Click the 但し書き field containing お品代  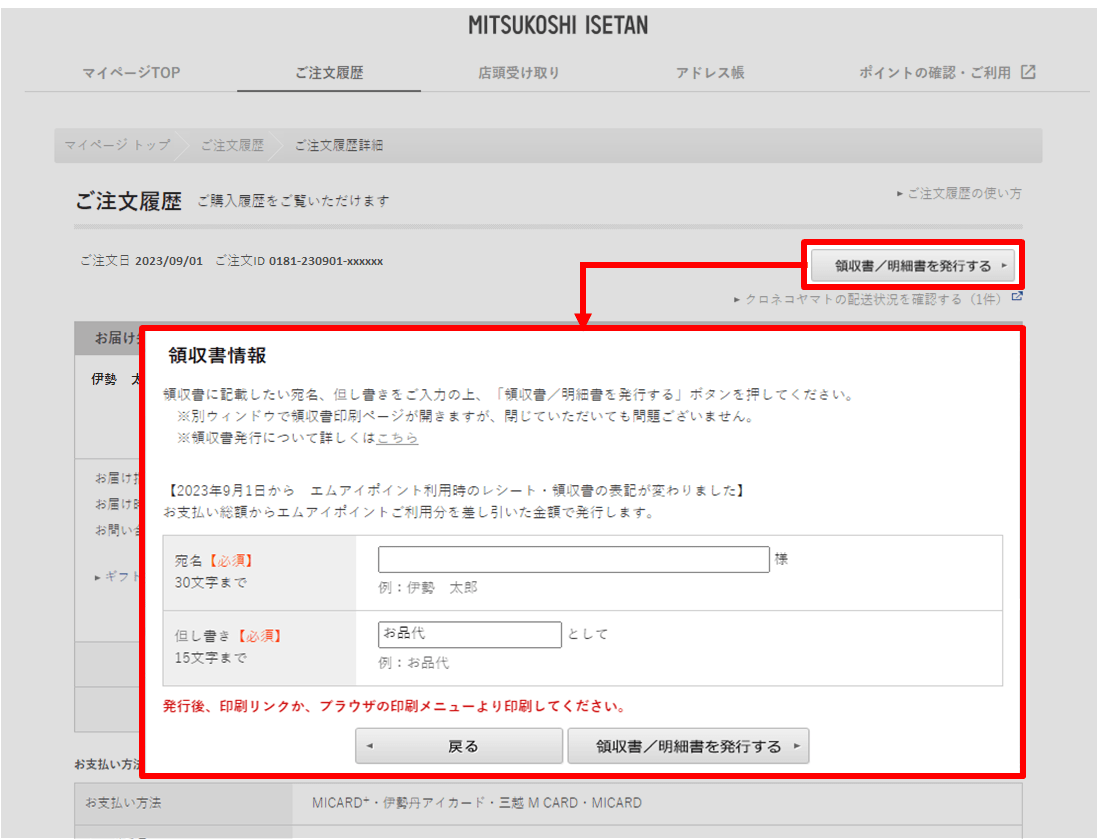(469, 634)
